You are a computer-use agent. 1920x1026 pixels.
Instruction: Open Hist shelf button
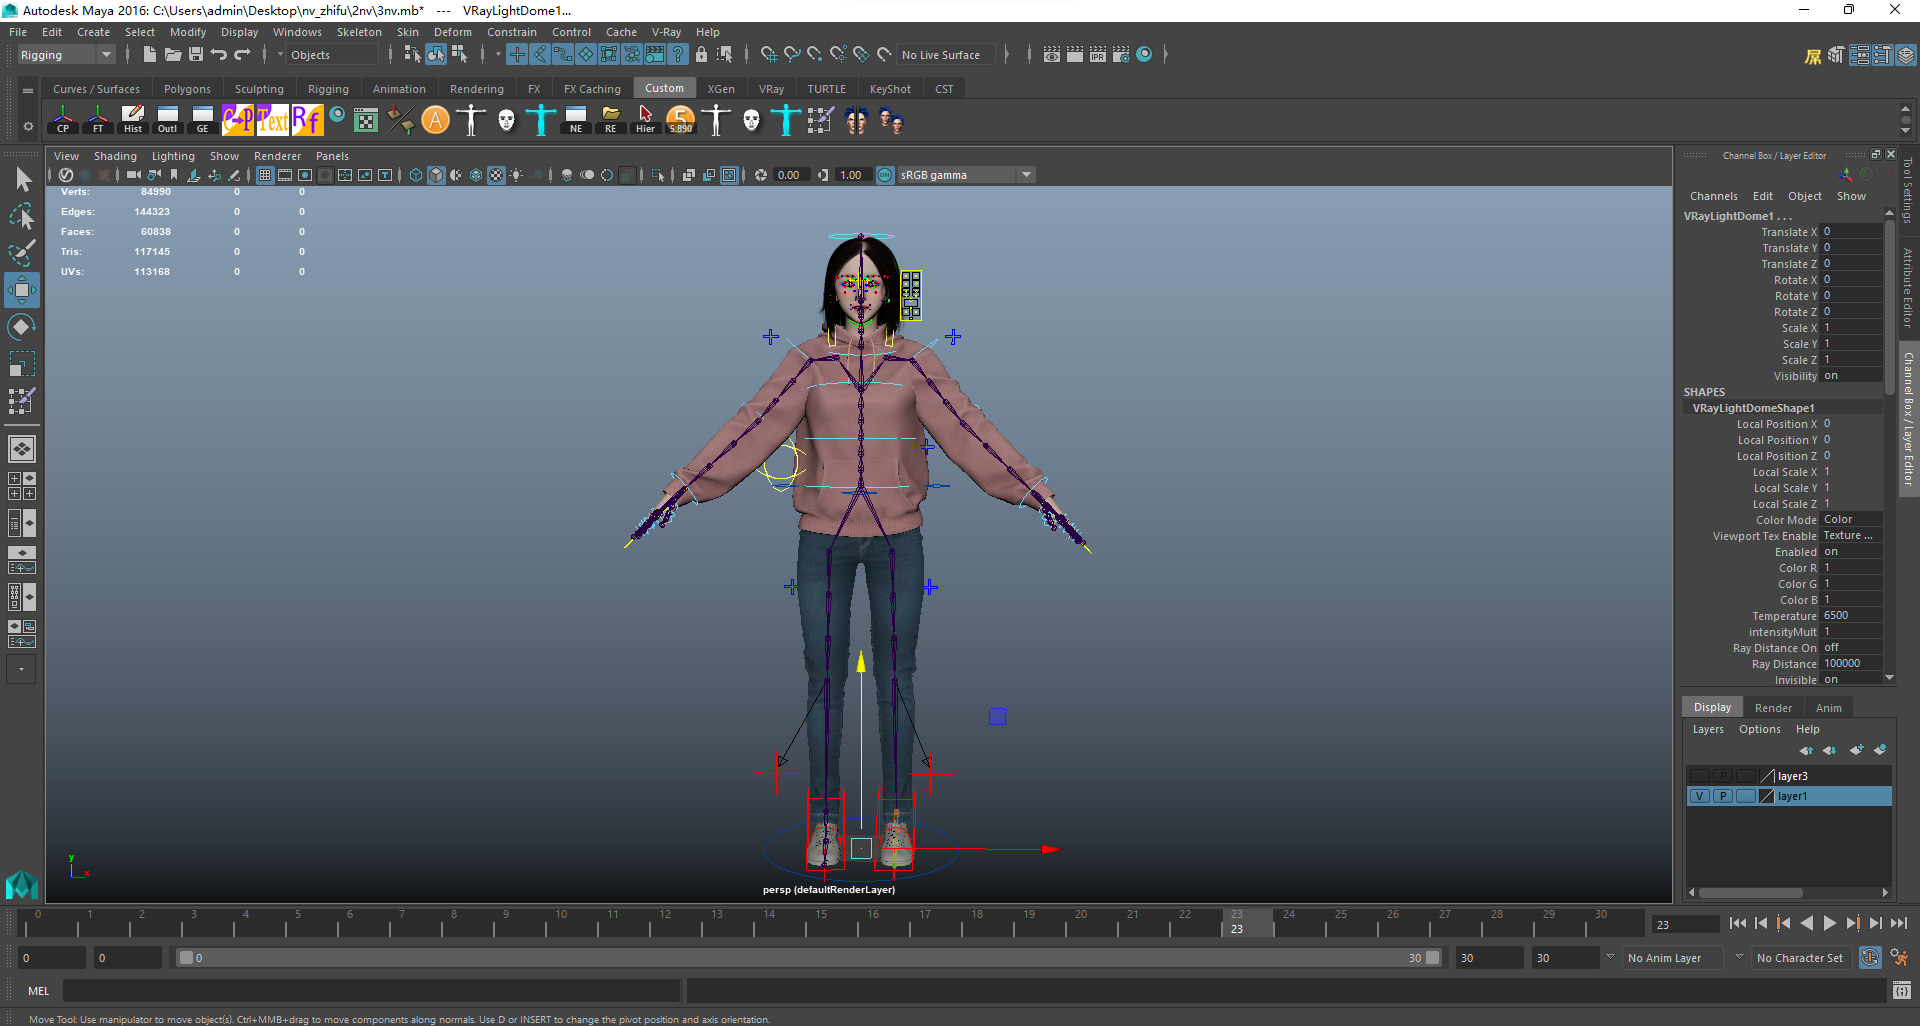pos(133,120)
